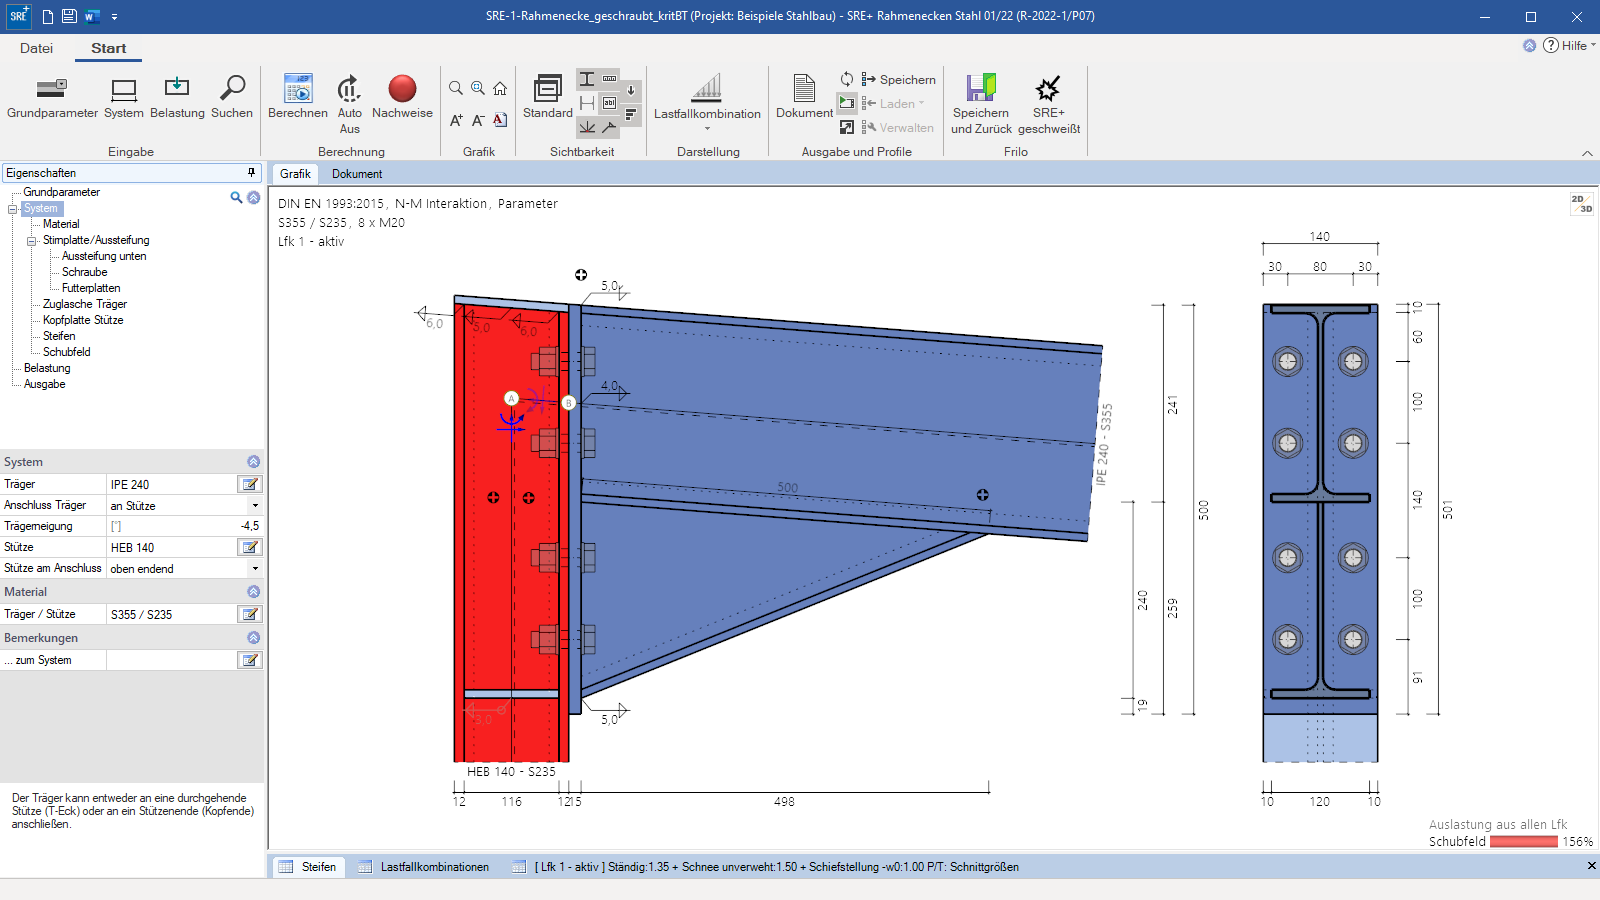Screen dimensions: 1600x900
Task: Run Berechnen calculation icon
Action: 298,88
